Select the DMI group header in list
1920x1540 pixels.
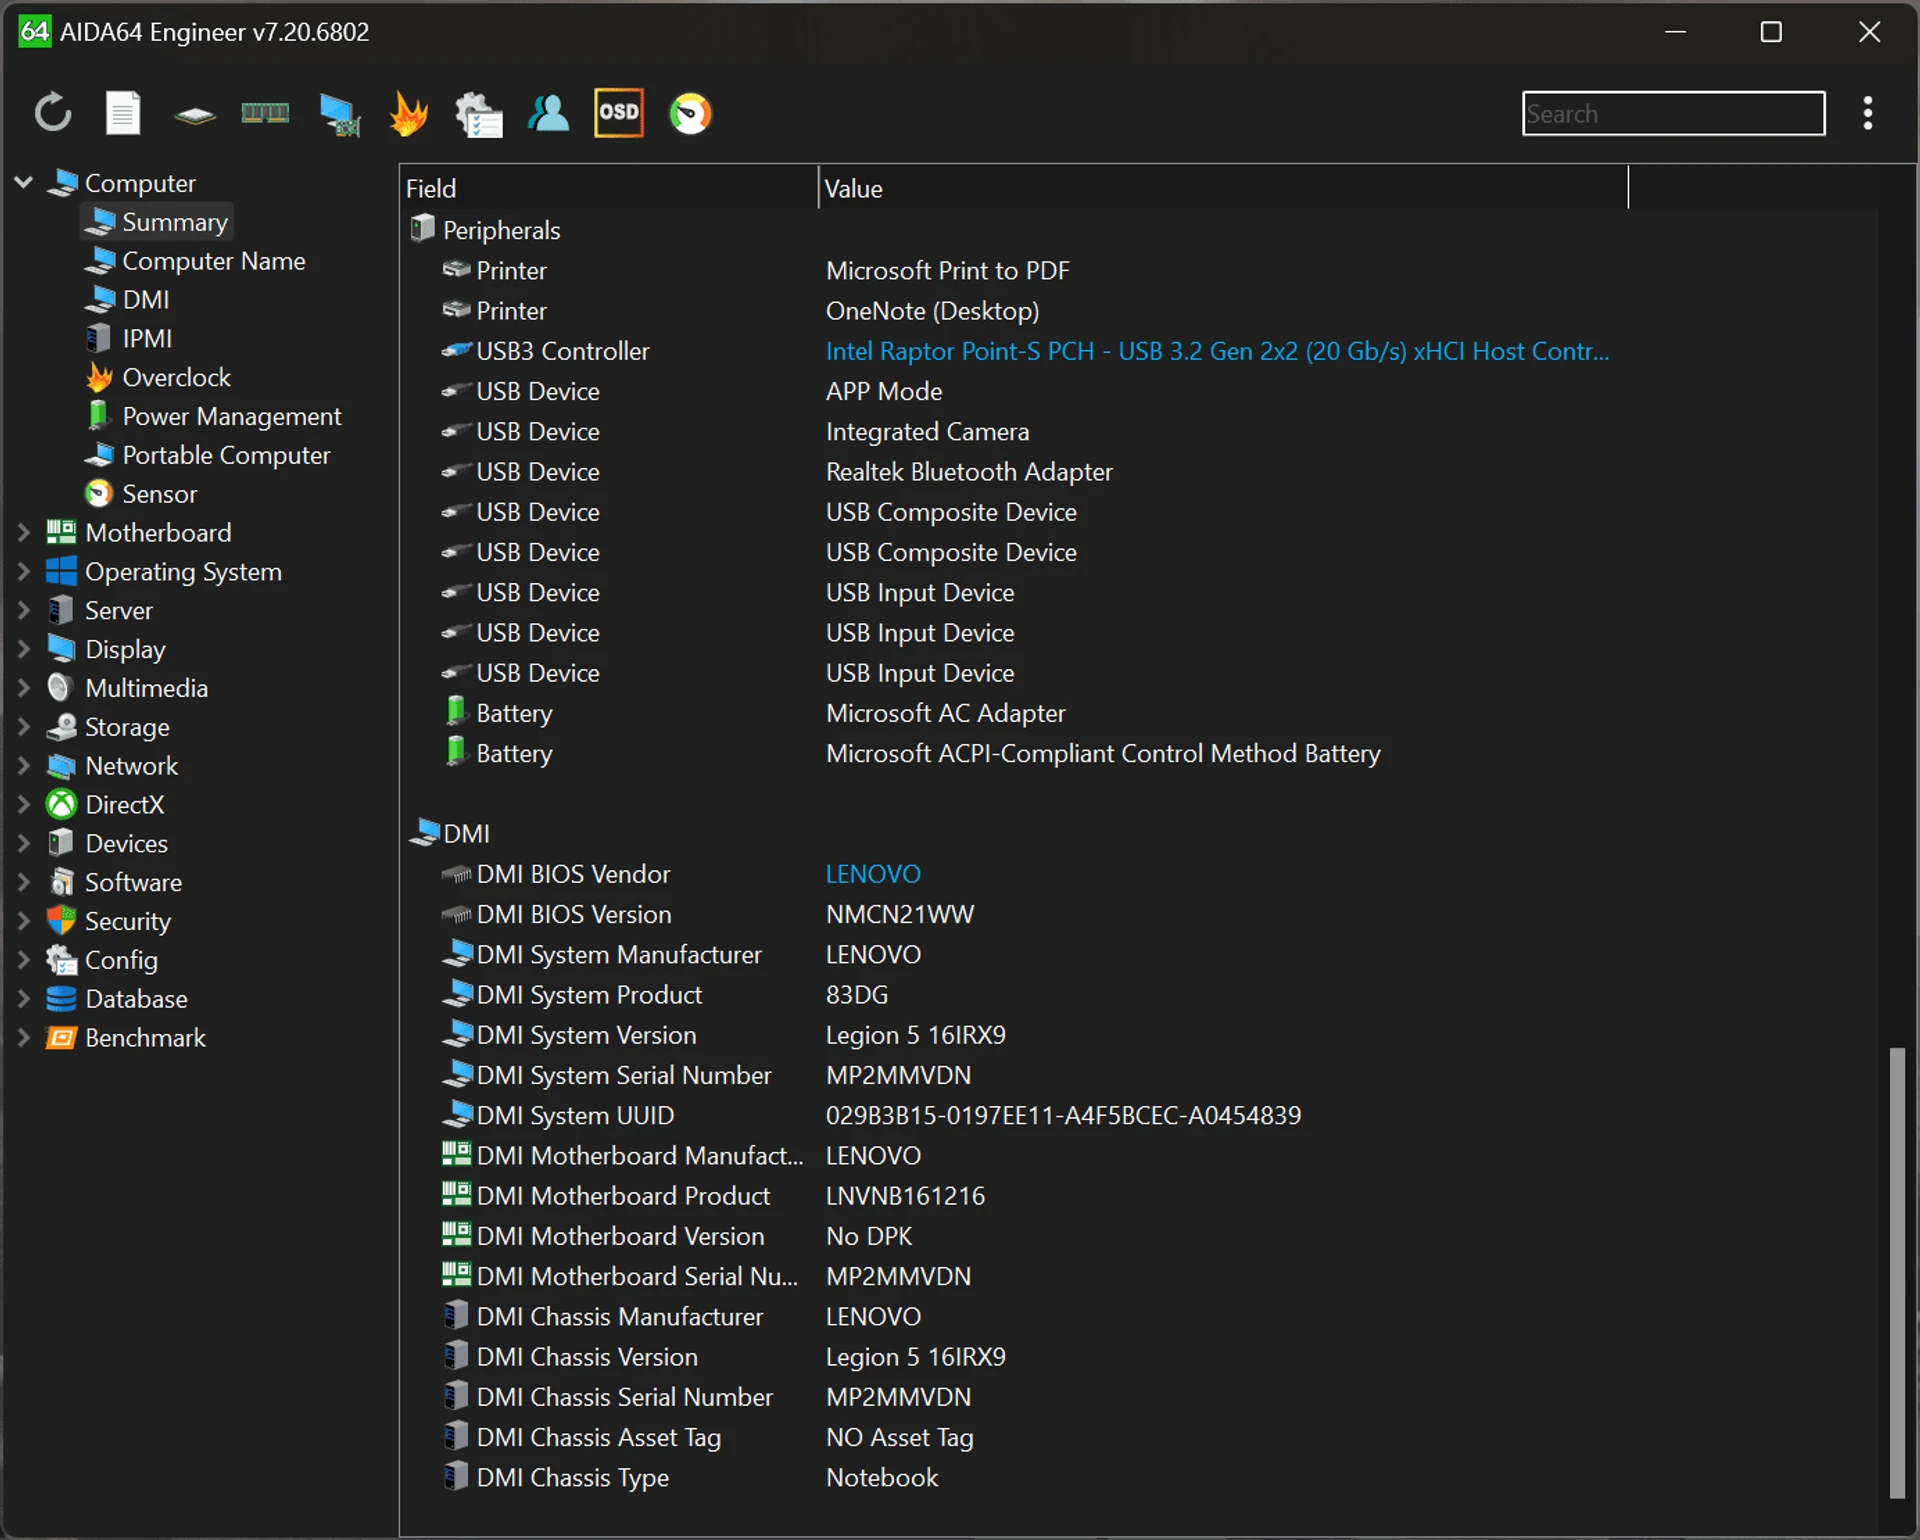(x=1138, y=833)
